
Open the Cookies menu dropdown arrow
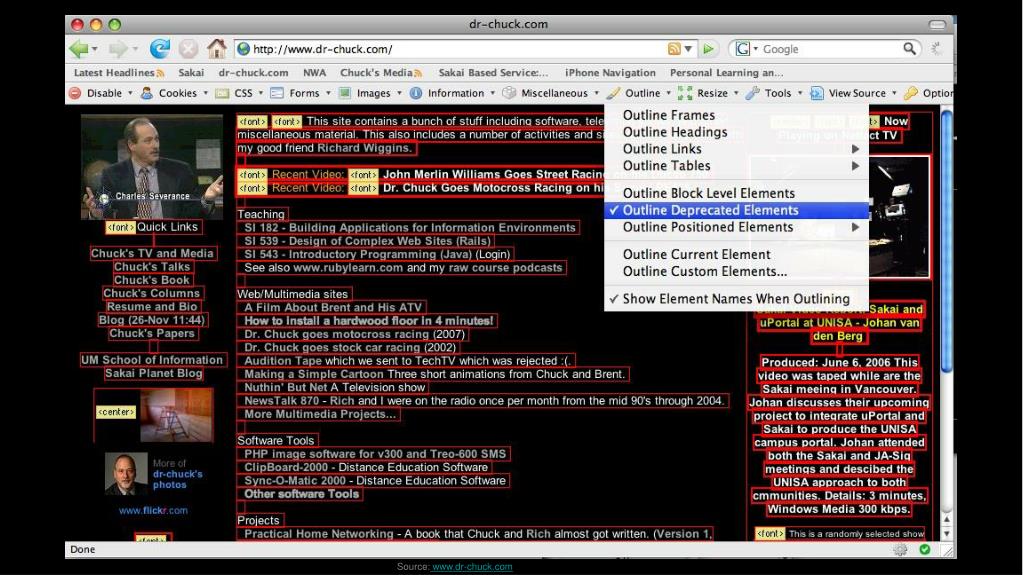(x=205, y=93)
